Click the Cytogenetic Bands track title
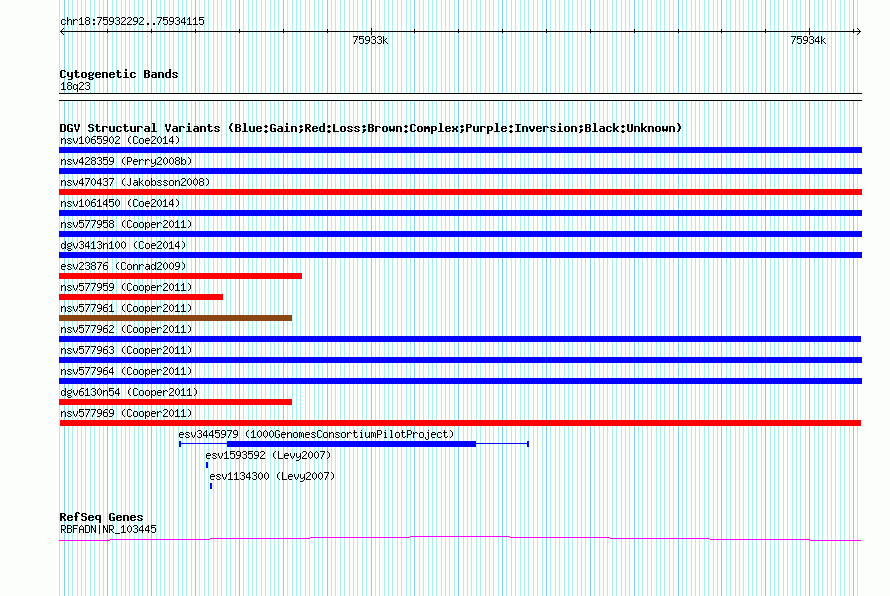This screenshot has width=890, height=596. [x=119, y=74]
